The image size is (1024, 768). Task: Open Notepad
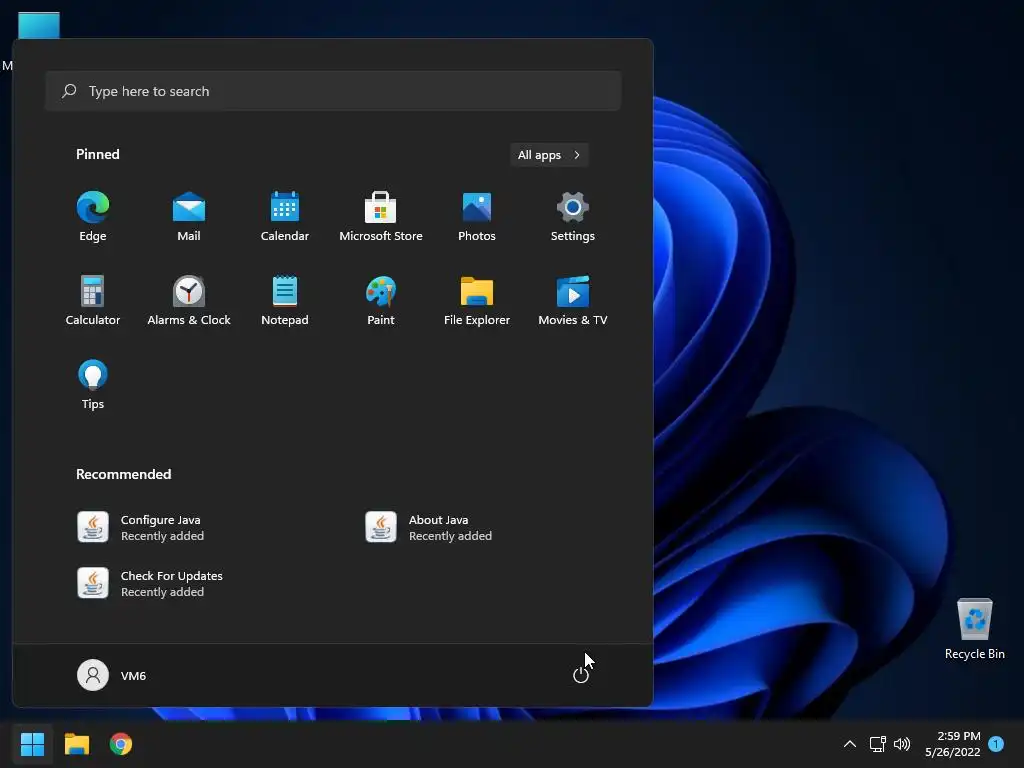pos(285,300)
